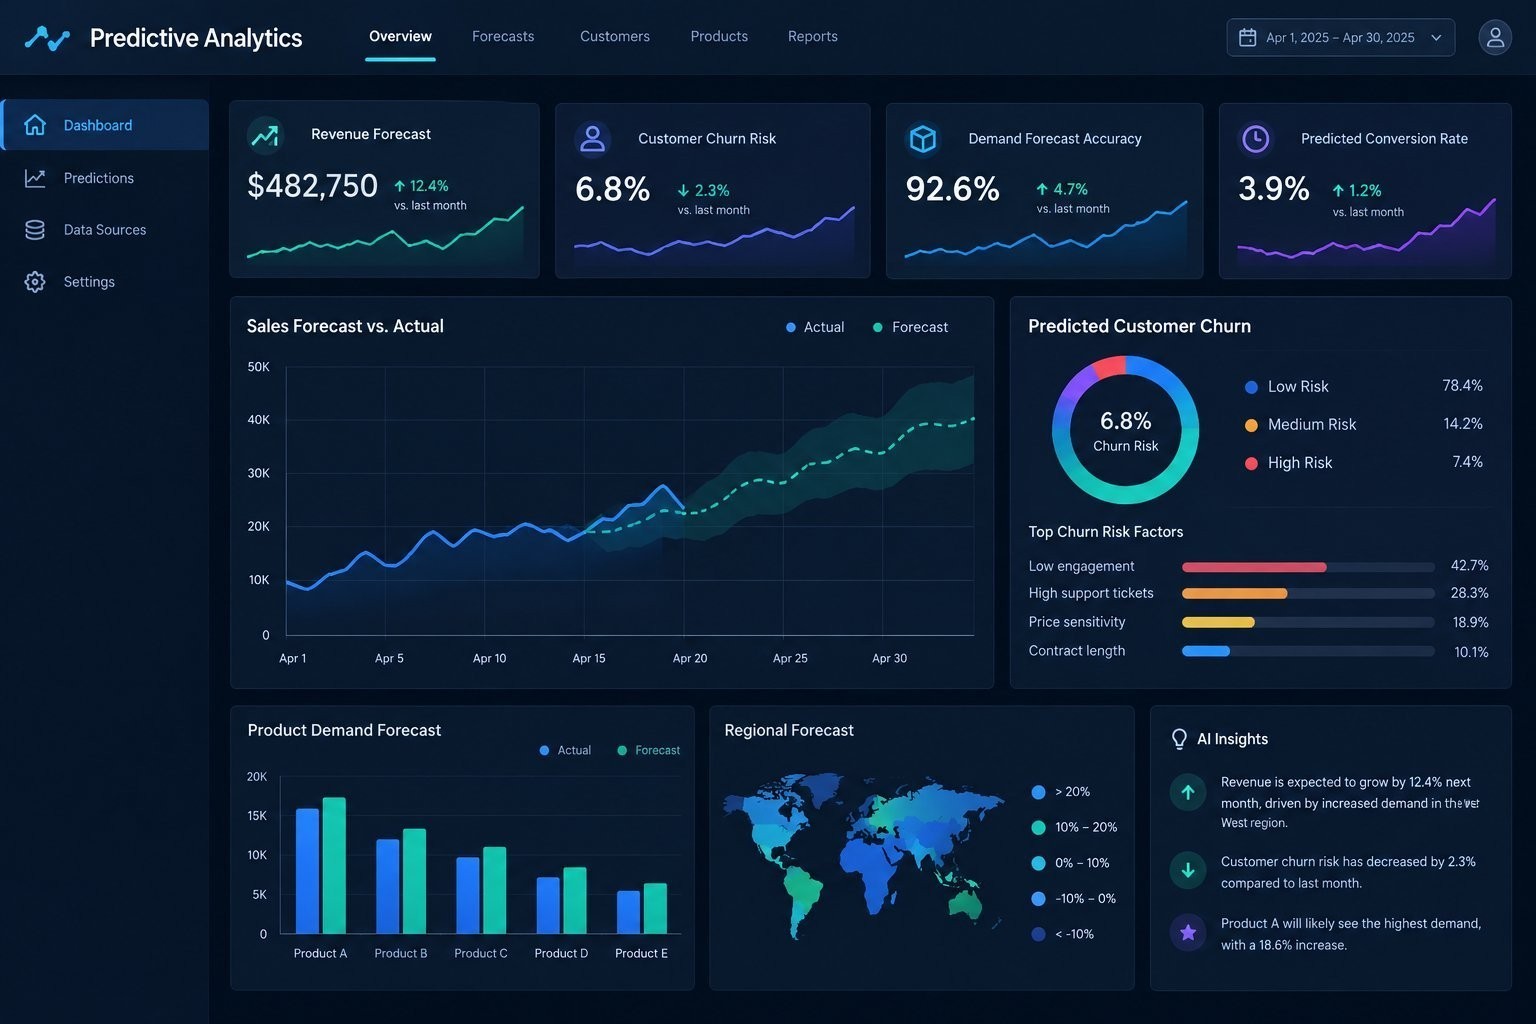Select the Dashboard home icon in sidebar
This screenshot has height=1024, width=1536.
click(35, 125)
